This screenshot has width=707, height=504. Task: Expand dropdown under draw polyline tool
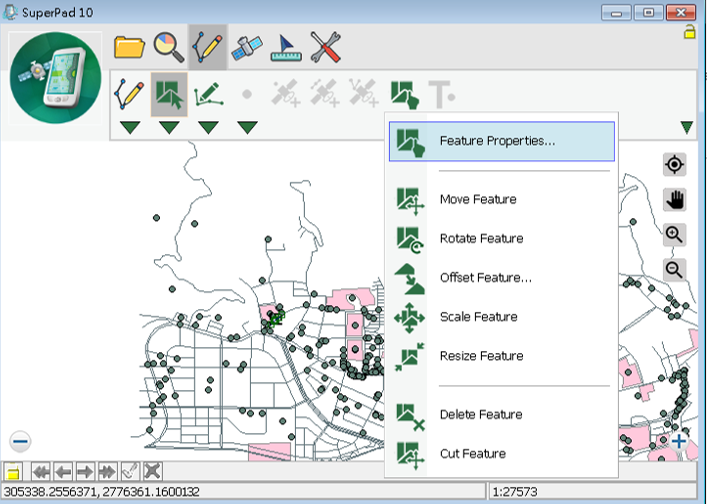[x=130, y=128]
